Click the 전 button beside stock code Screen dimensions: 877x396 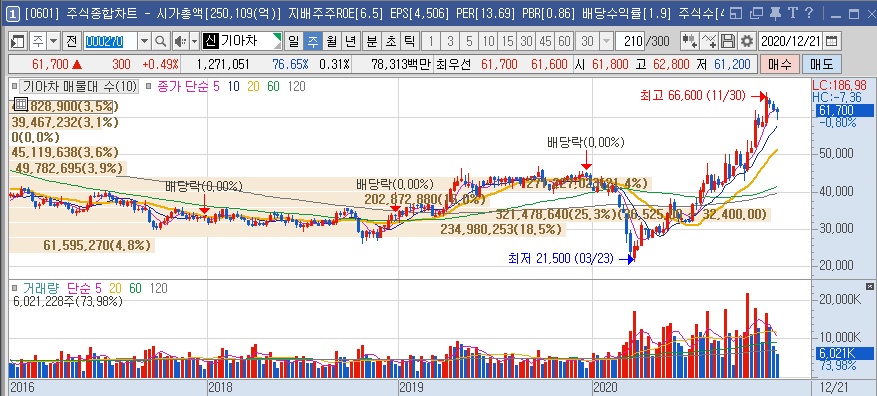point(72,41)
